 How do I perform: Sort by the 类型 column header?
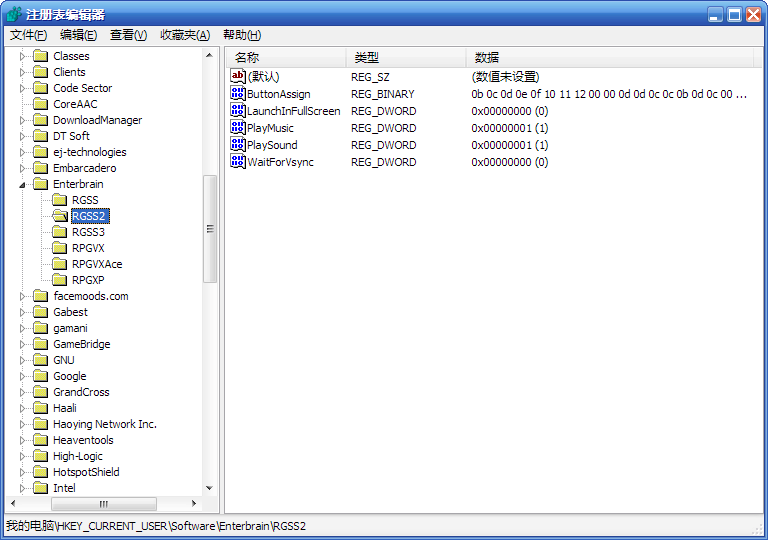click(x=406, y=57)
